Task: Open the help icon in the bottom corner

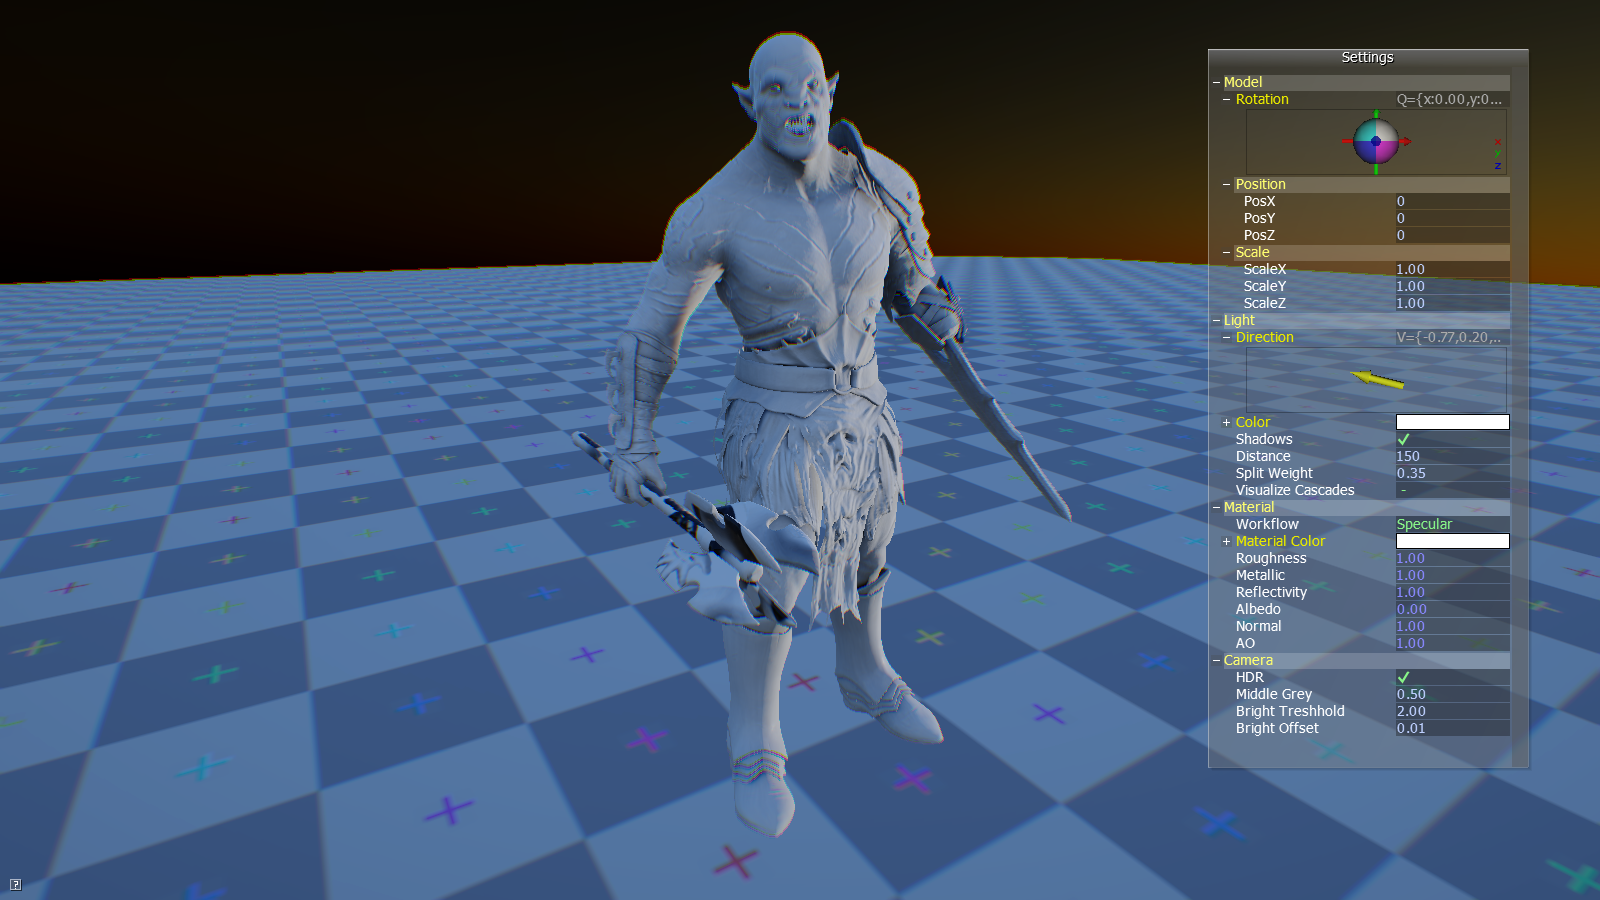Action: (15, 884)
